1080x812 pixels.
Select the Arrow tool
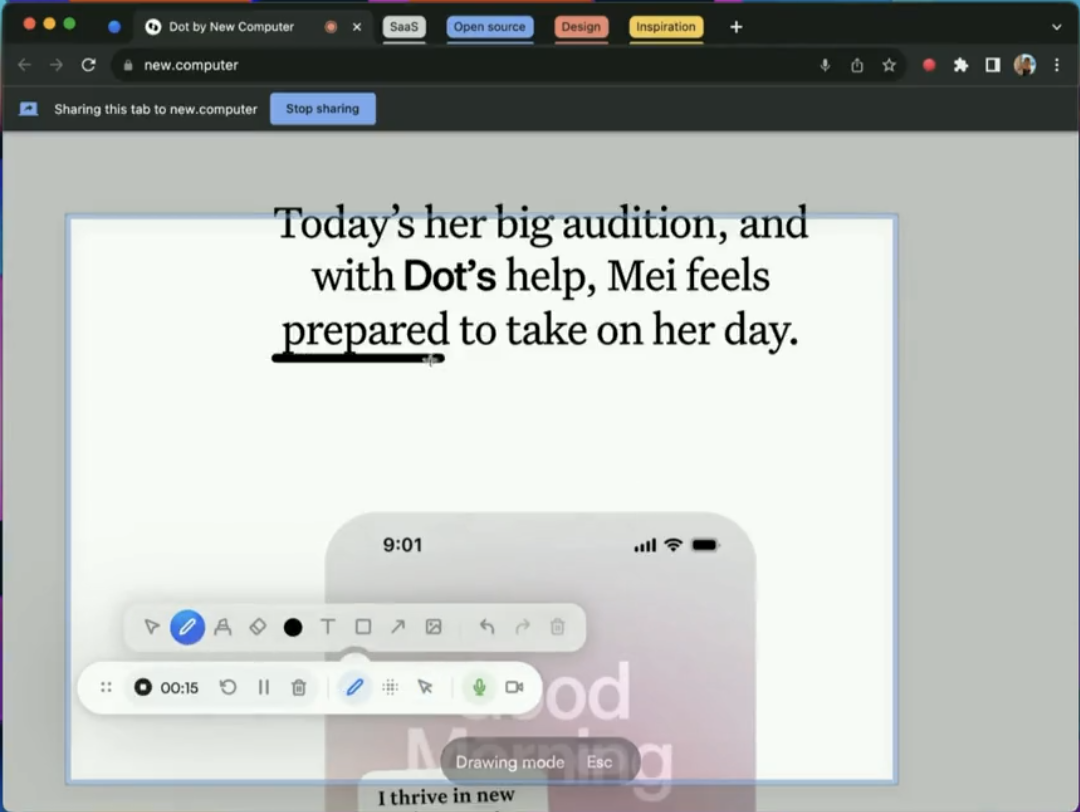coord(398,627)
